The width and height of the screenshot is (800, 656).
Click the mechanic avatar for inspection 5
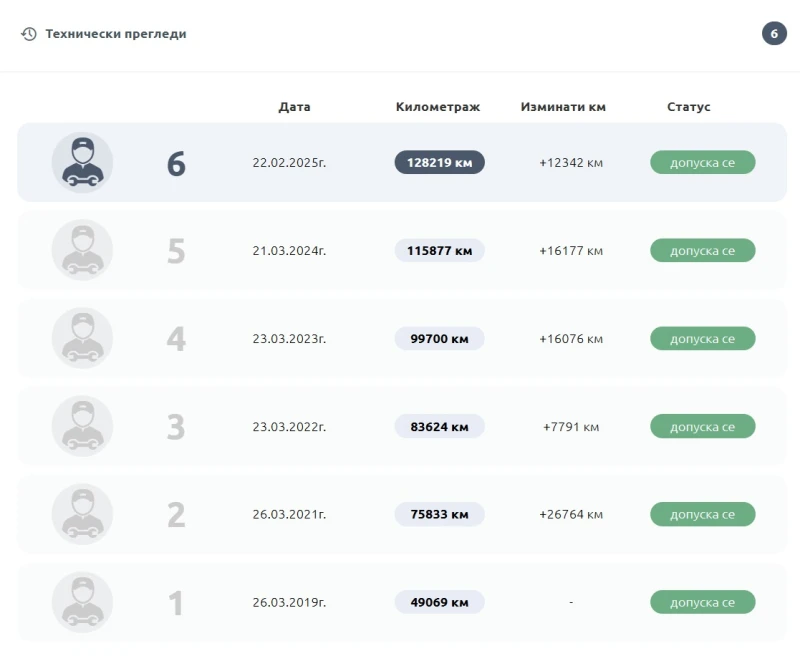82,250
